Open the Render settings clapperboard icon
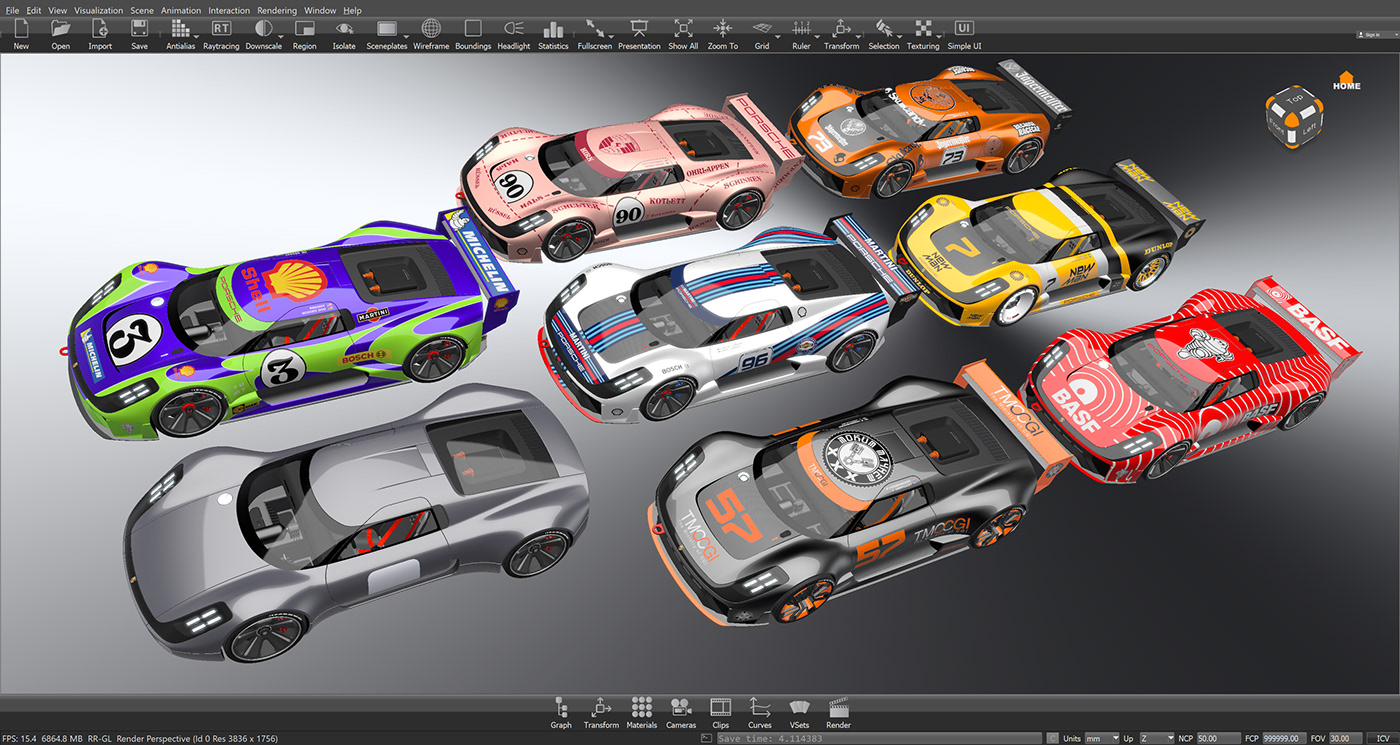Viewport: 1400px width, 745px height. click(838, 711)
